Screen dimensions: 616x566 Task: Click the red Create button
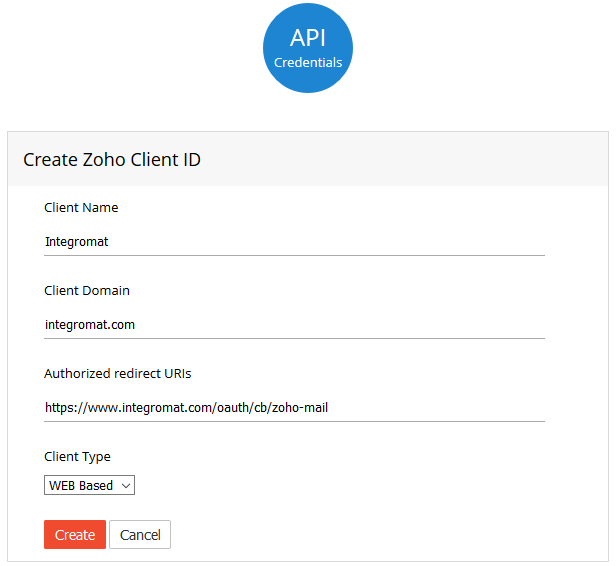point(75,535)
